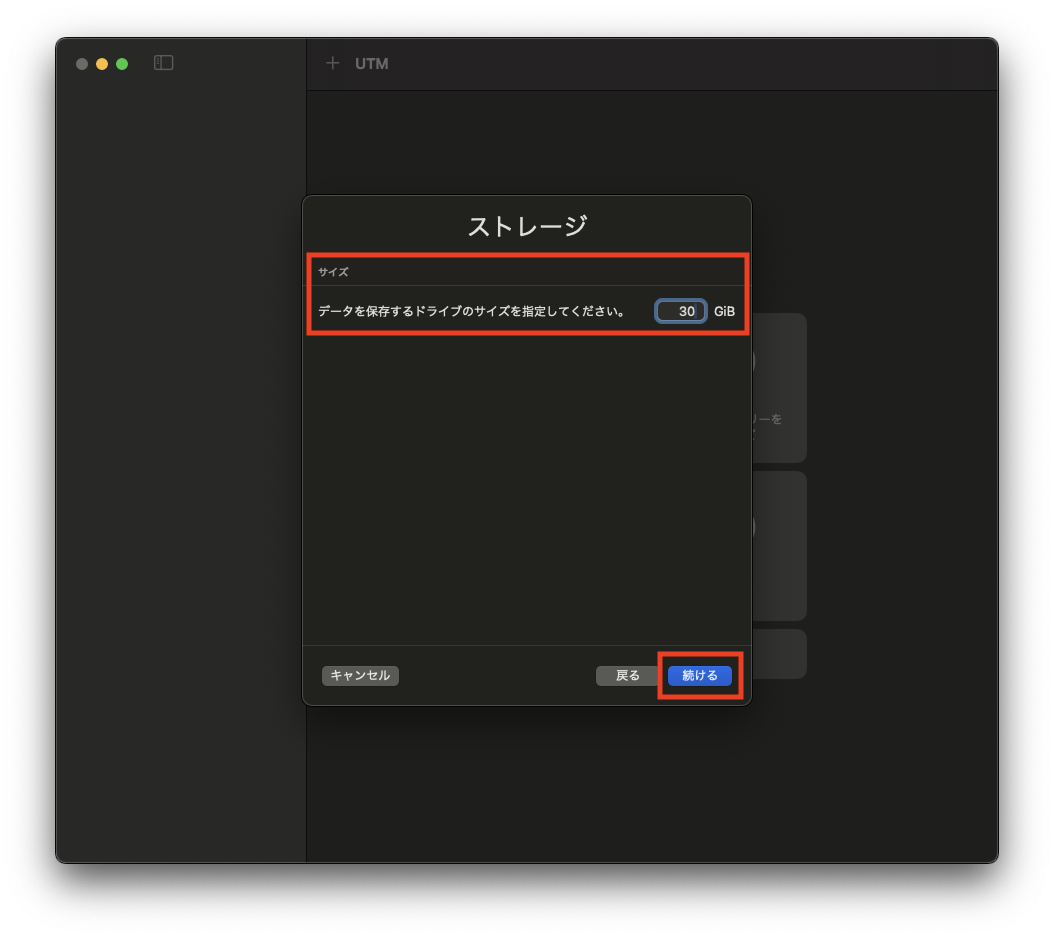
Task: Click the middle card behind the dialog
Action: click(778, 546)
